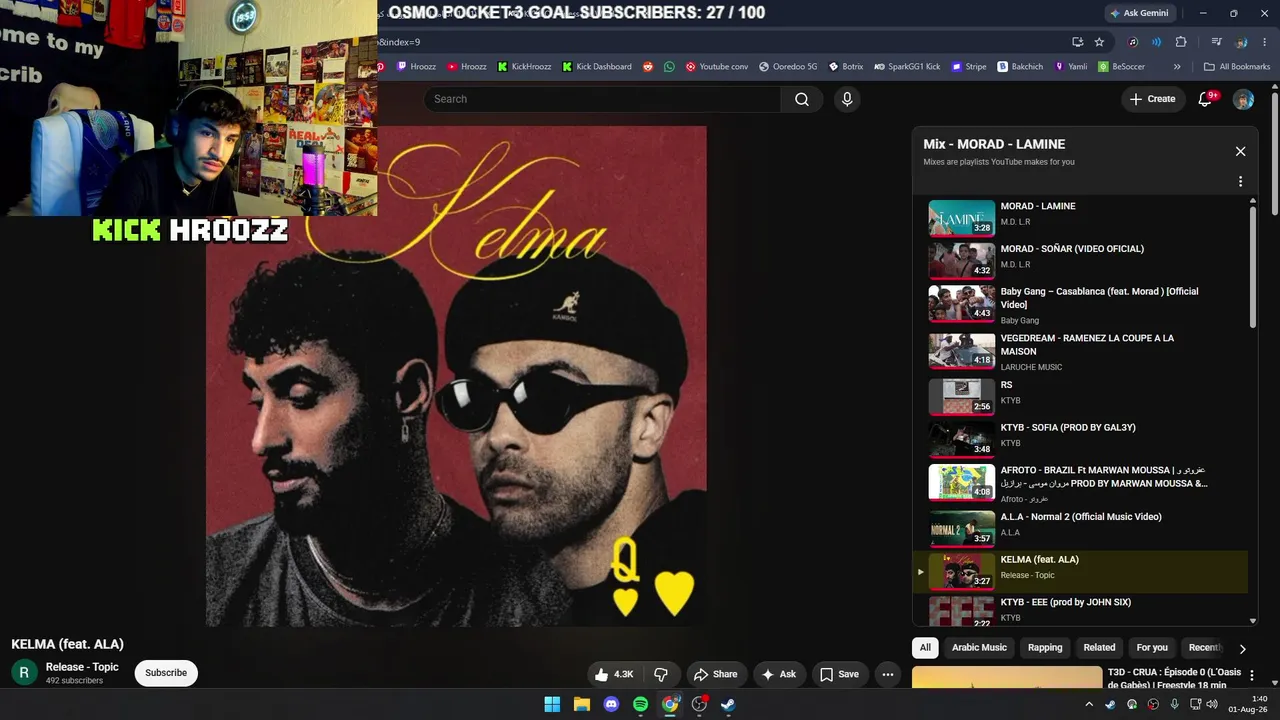Open Discord from the taskbar

pyautogui.click(x=611, y=704)
